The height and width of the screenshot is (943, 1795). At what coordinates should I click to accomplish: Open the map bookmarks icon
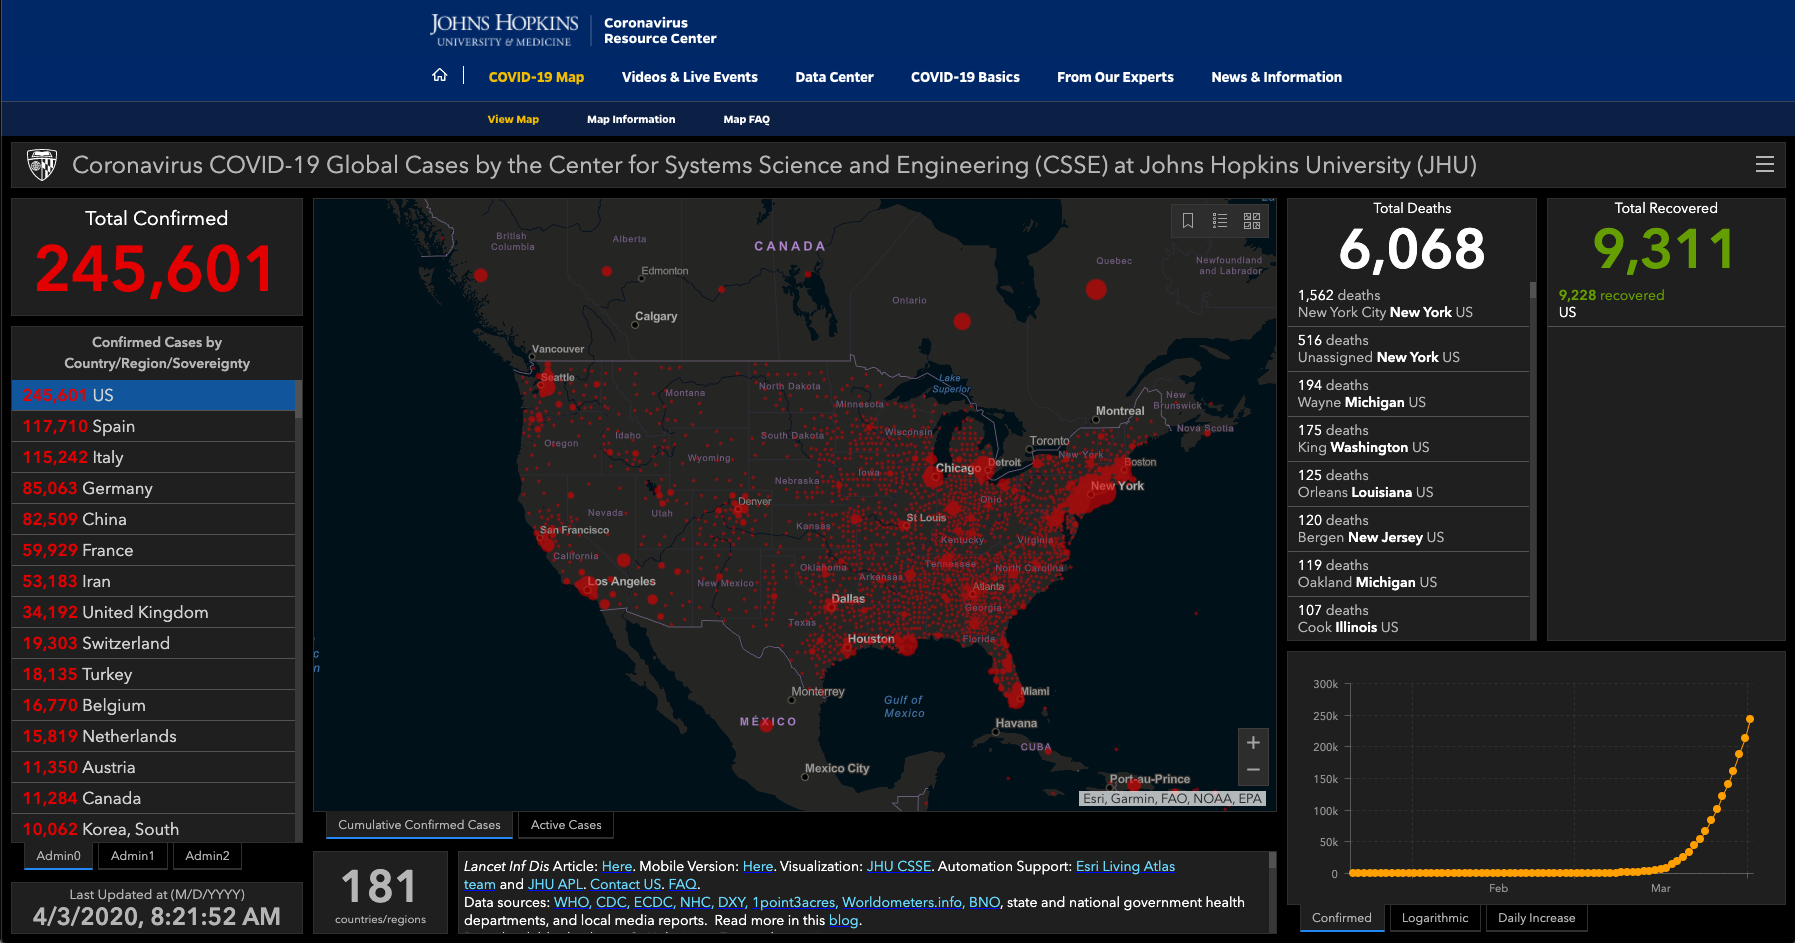pos(1188,221)
